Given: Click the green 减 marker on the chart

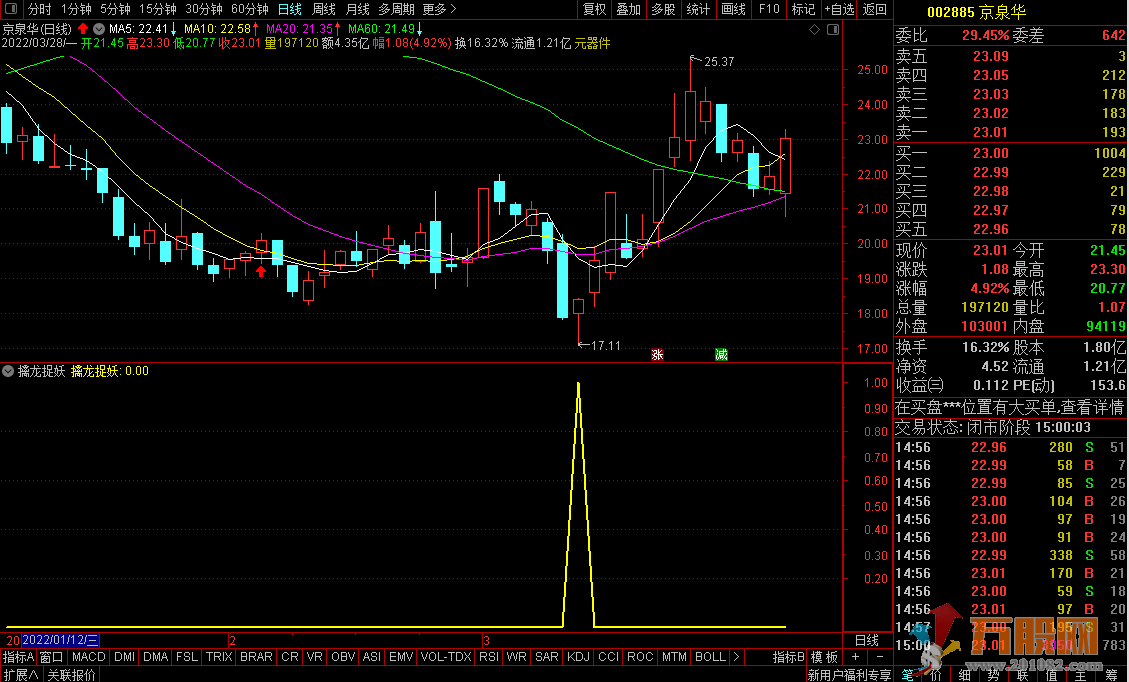Looking at the screenshot, I should click(x=721, y=354).
